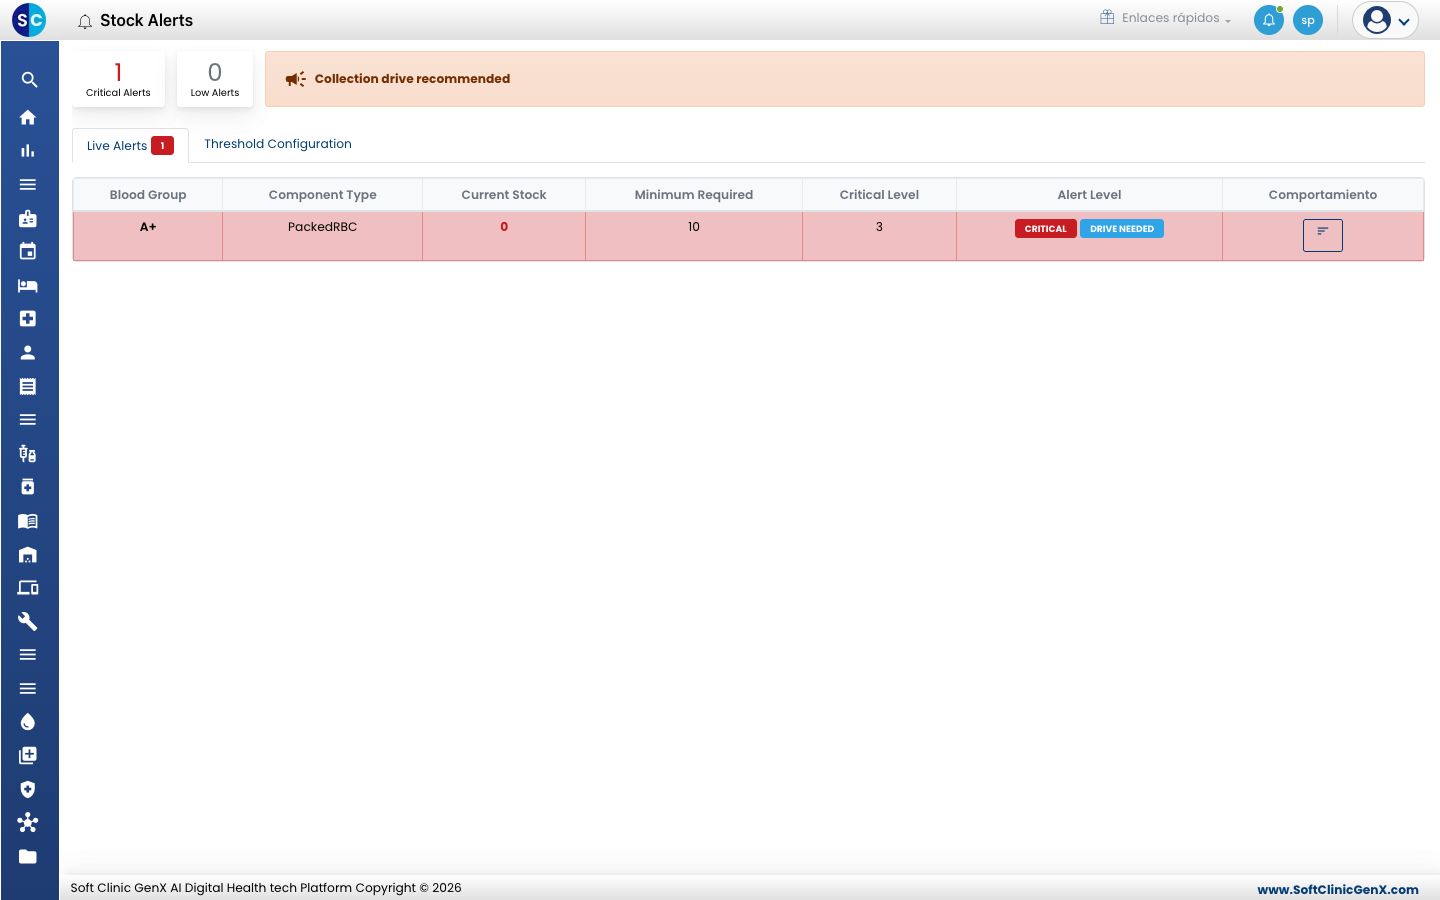Click the search icon in sidebar
1440x900 pixels.
click(29, 80)
